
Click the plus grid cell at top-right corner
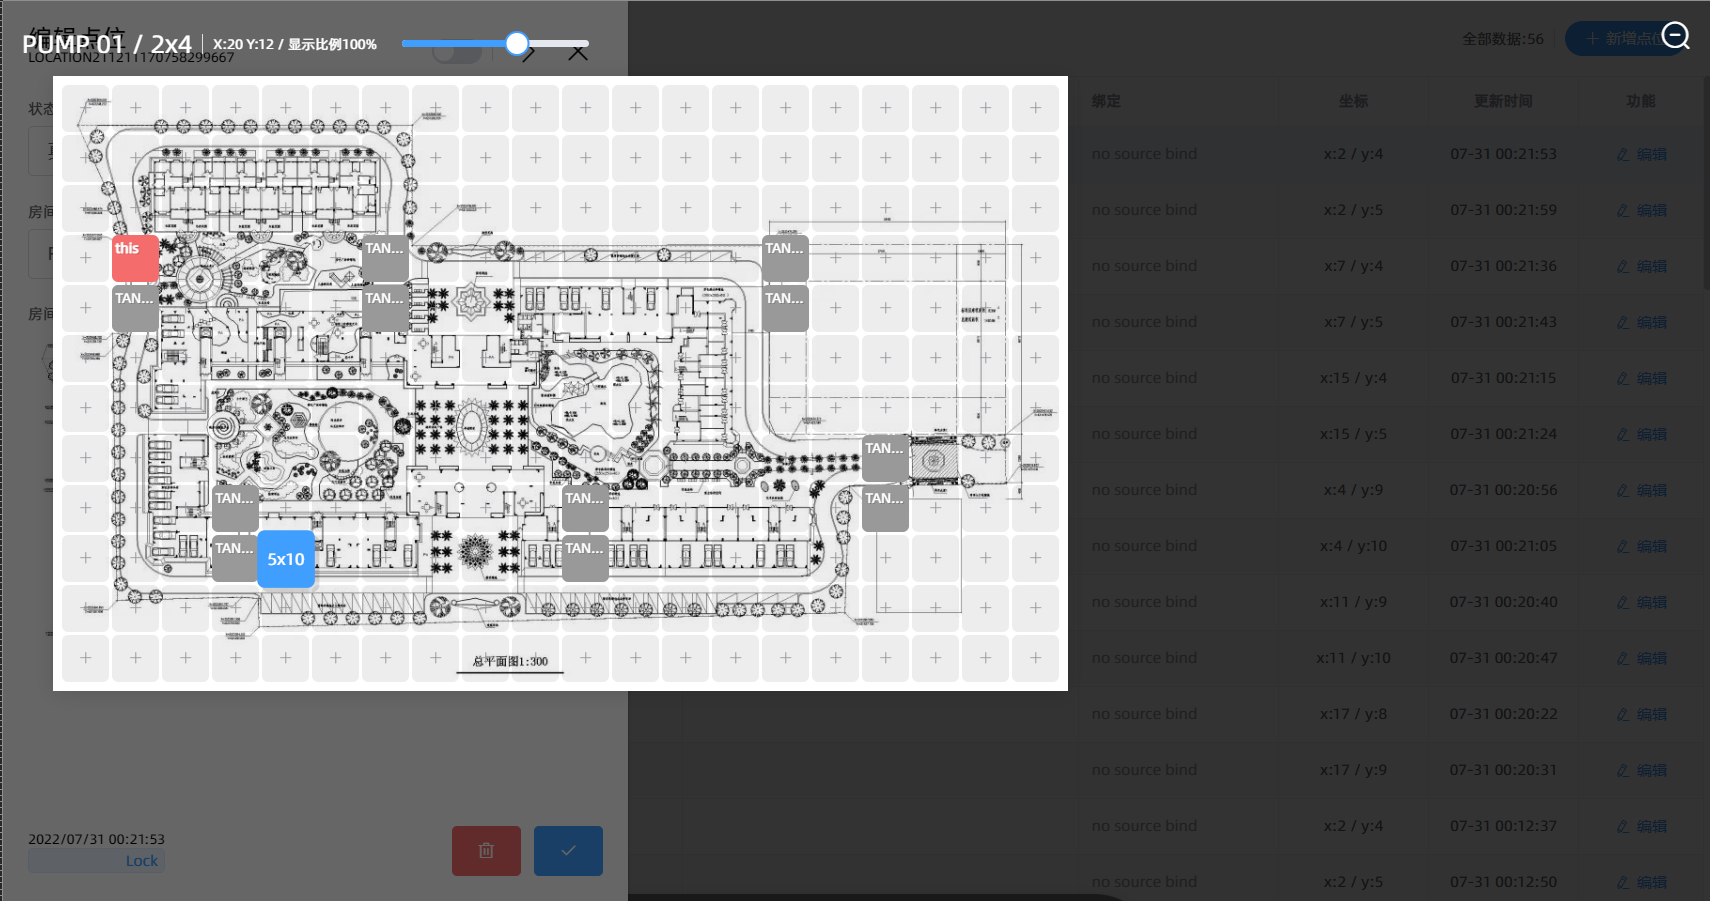click(x=1035, y=108)
